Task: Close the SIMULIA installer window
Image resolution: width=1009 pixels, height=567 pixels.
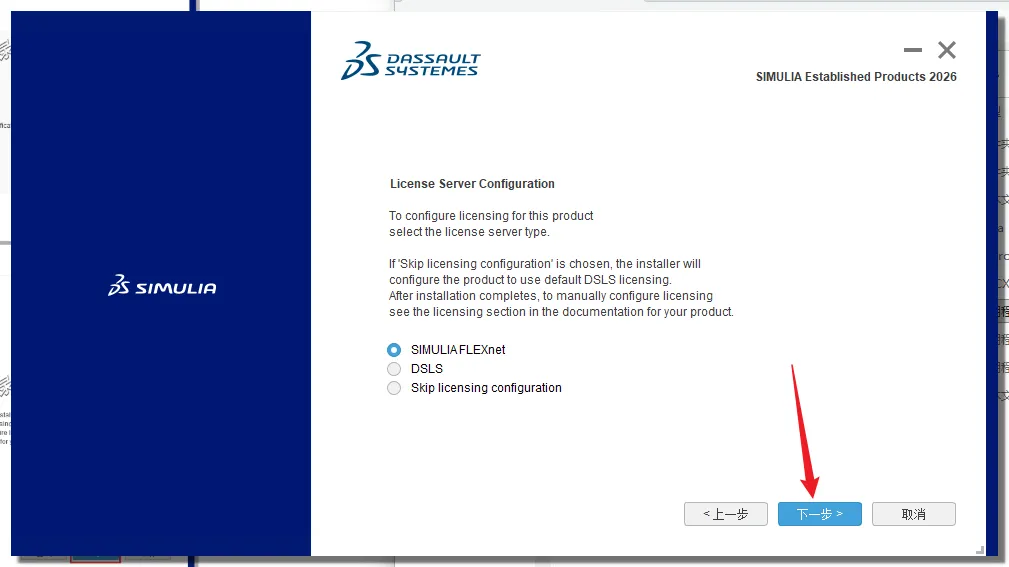Action: pyautogui.click(x=947, y=50)
